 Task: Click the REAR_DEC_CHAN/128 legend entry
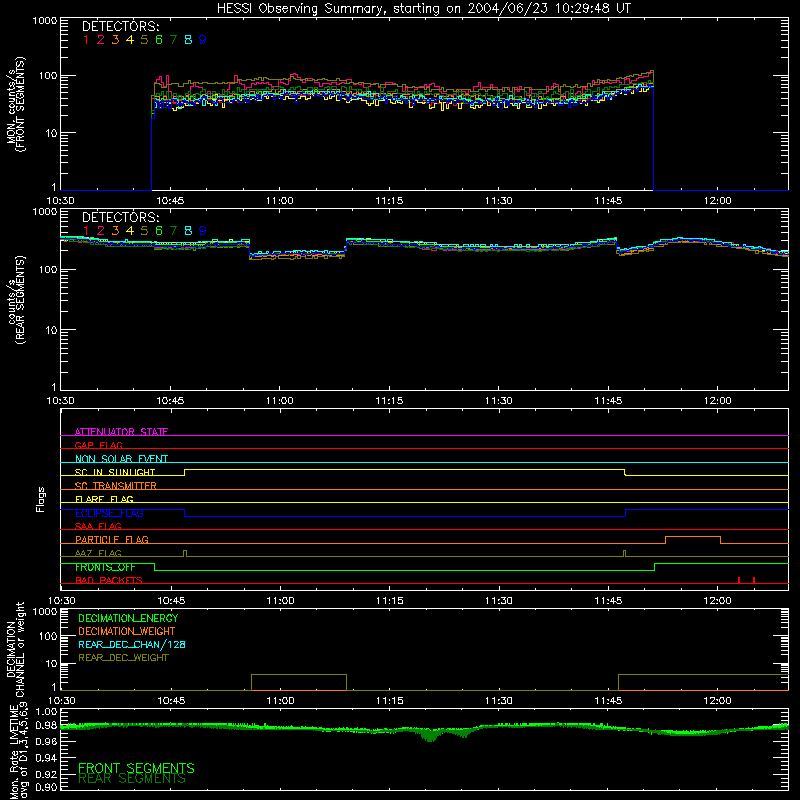132,644
